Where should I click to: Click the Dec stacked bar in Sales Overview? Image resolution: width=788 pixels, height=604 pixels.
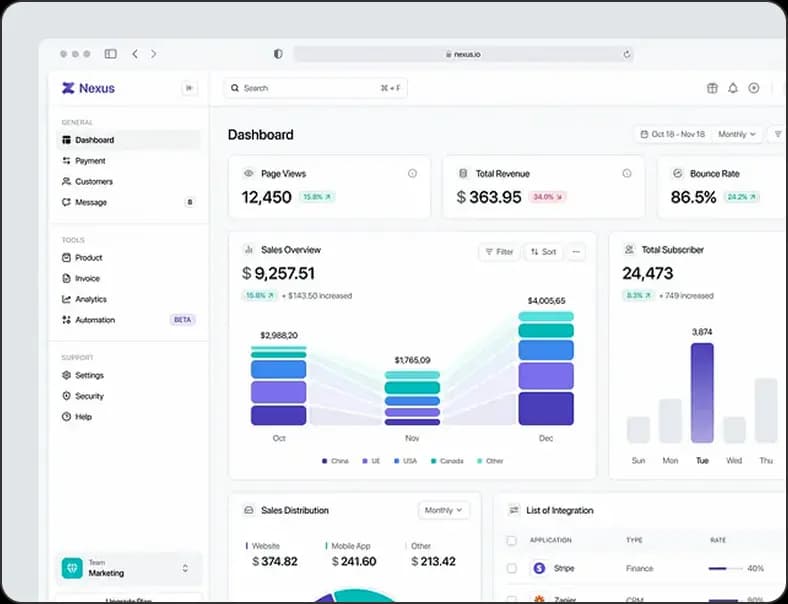[x=546, y=368]
